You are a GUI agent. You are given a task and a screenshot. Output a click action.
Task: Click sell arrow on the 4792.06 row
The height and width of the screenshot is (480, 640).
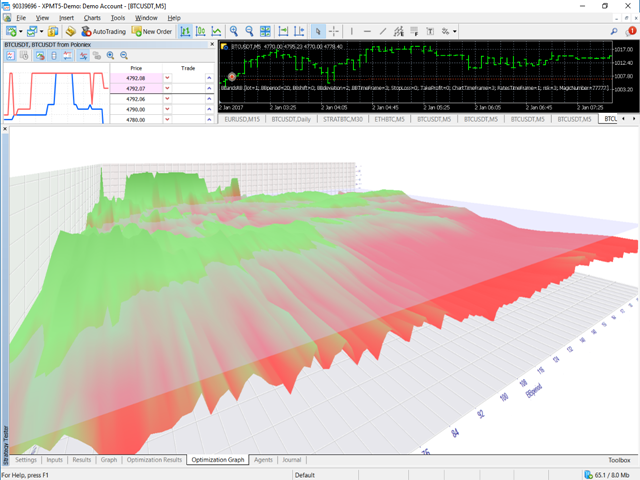tap(167, 99)
